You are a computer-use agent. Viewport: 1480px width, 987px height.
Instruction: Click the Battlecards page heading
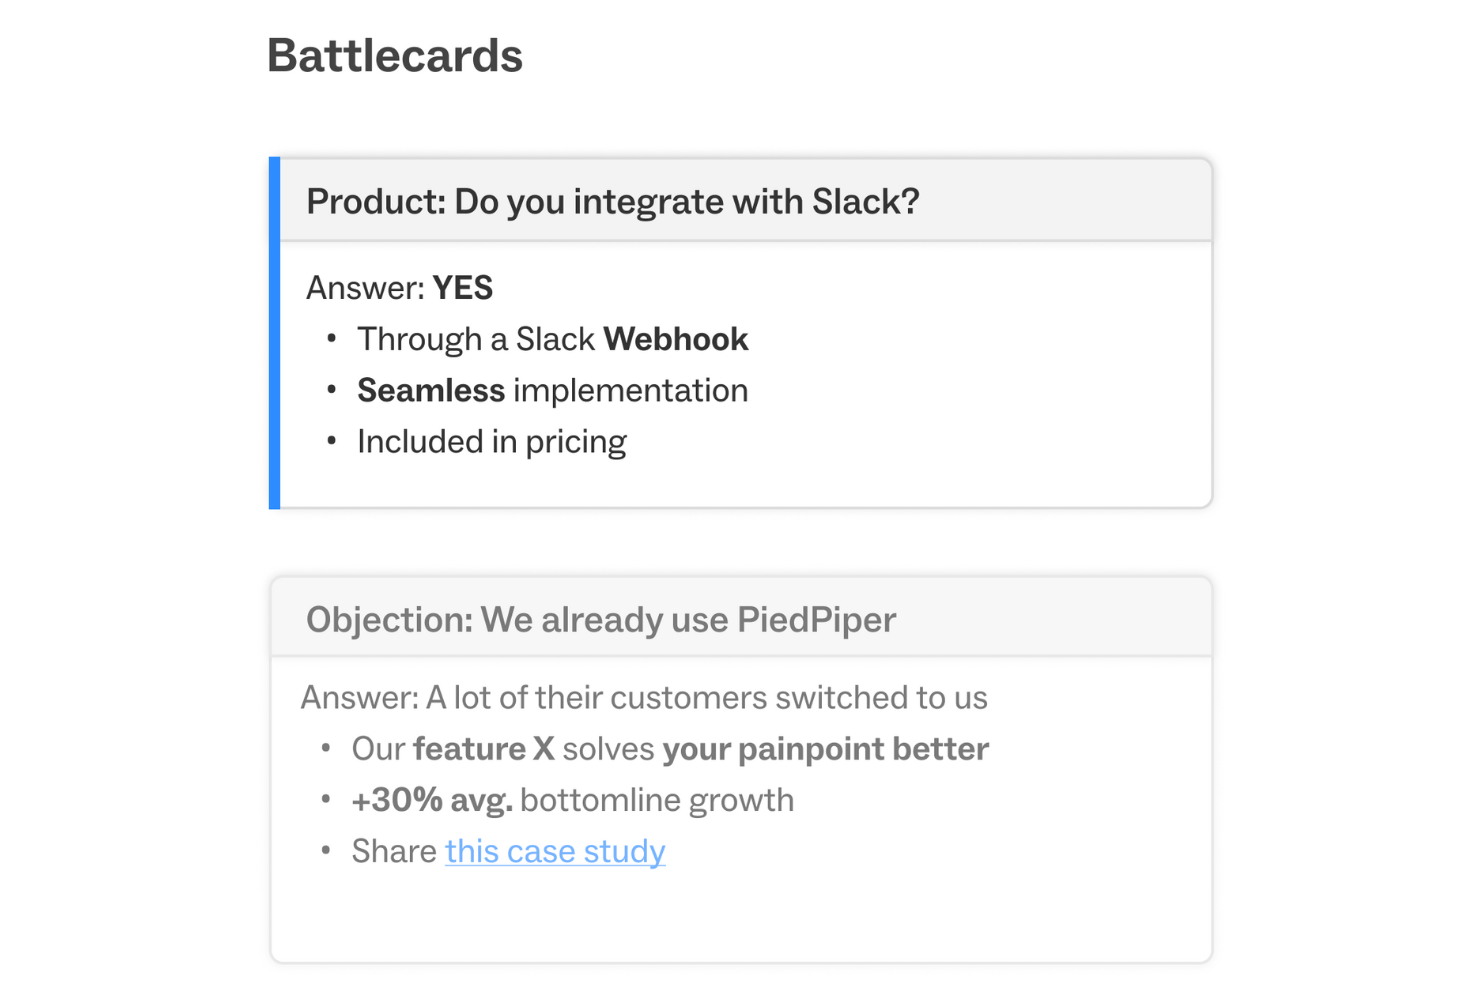[x=395, y=56]
